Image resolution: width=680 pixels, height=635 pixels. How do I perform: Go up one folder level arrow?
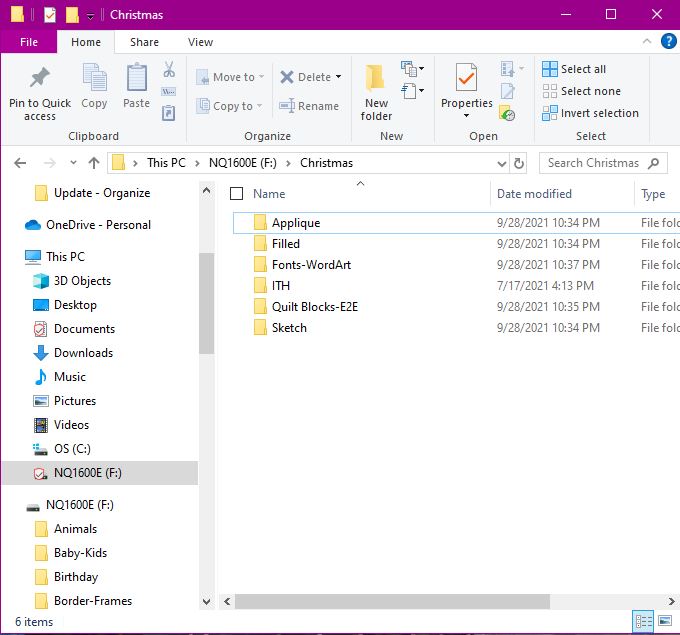[x=94, y=163]
